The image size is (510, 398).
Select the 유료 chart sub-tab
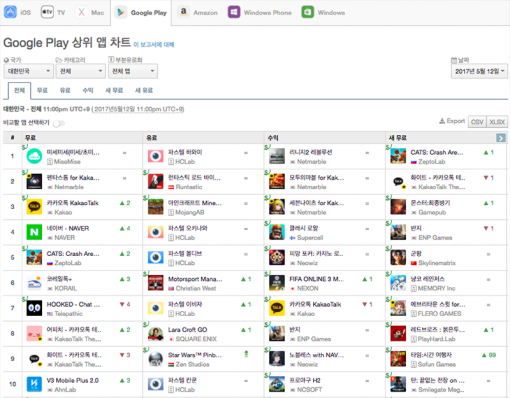click(x=65, y=90)
